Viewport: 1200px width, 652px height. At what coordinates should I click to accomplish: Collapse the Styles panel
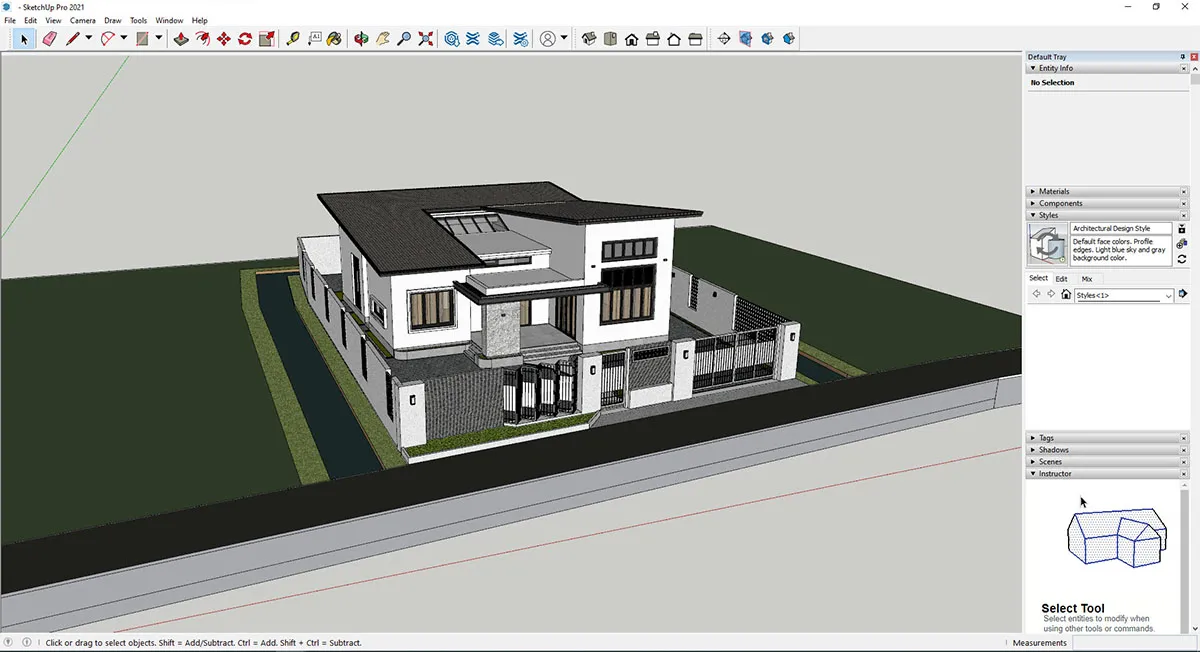tap(1033, 215)
